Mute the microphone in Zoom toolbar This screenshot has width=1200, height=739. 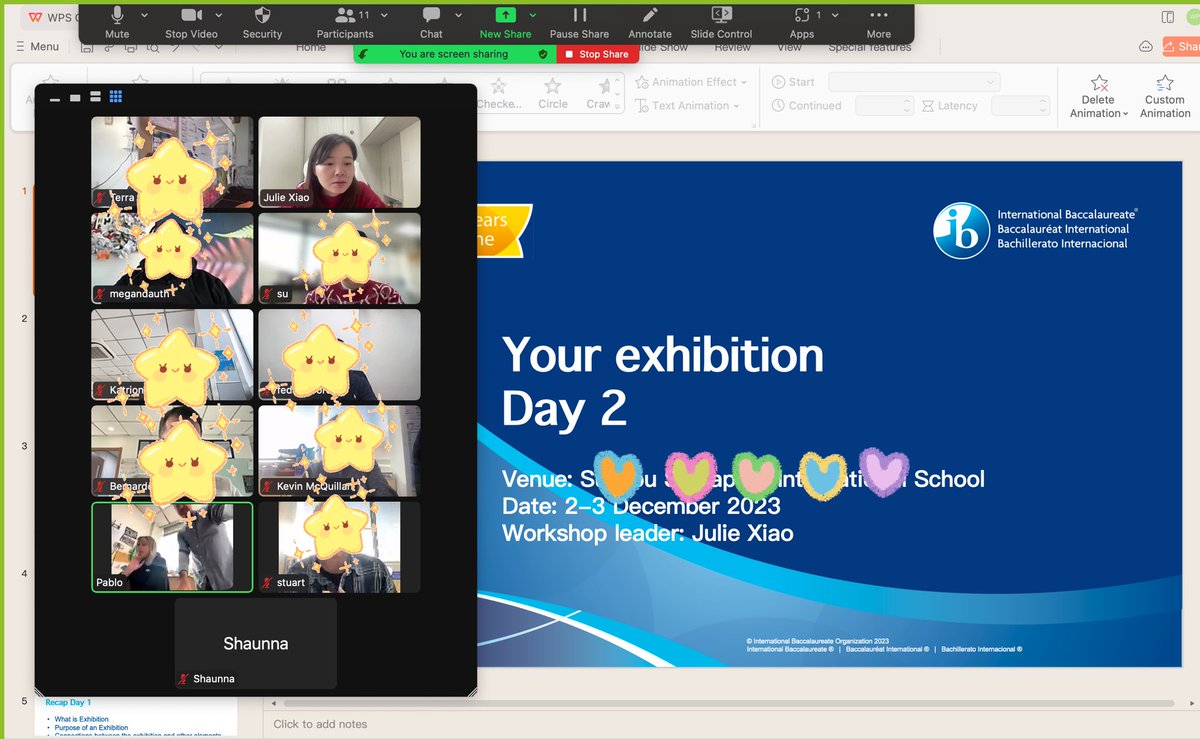click(x=117, y=22)
